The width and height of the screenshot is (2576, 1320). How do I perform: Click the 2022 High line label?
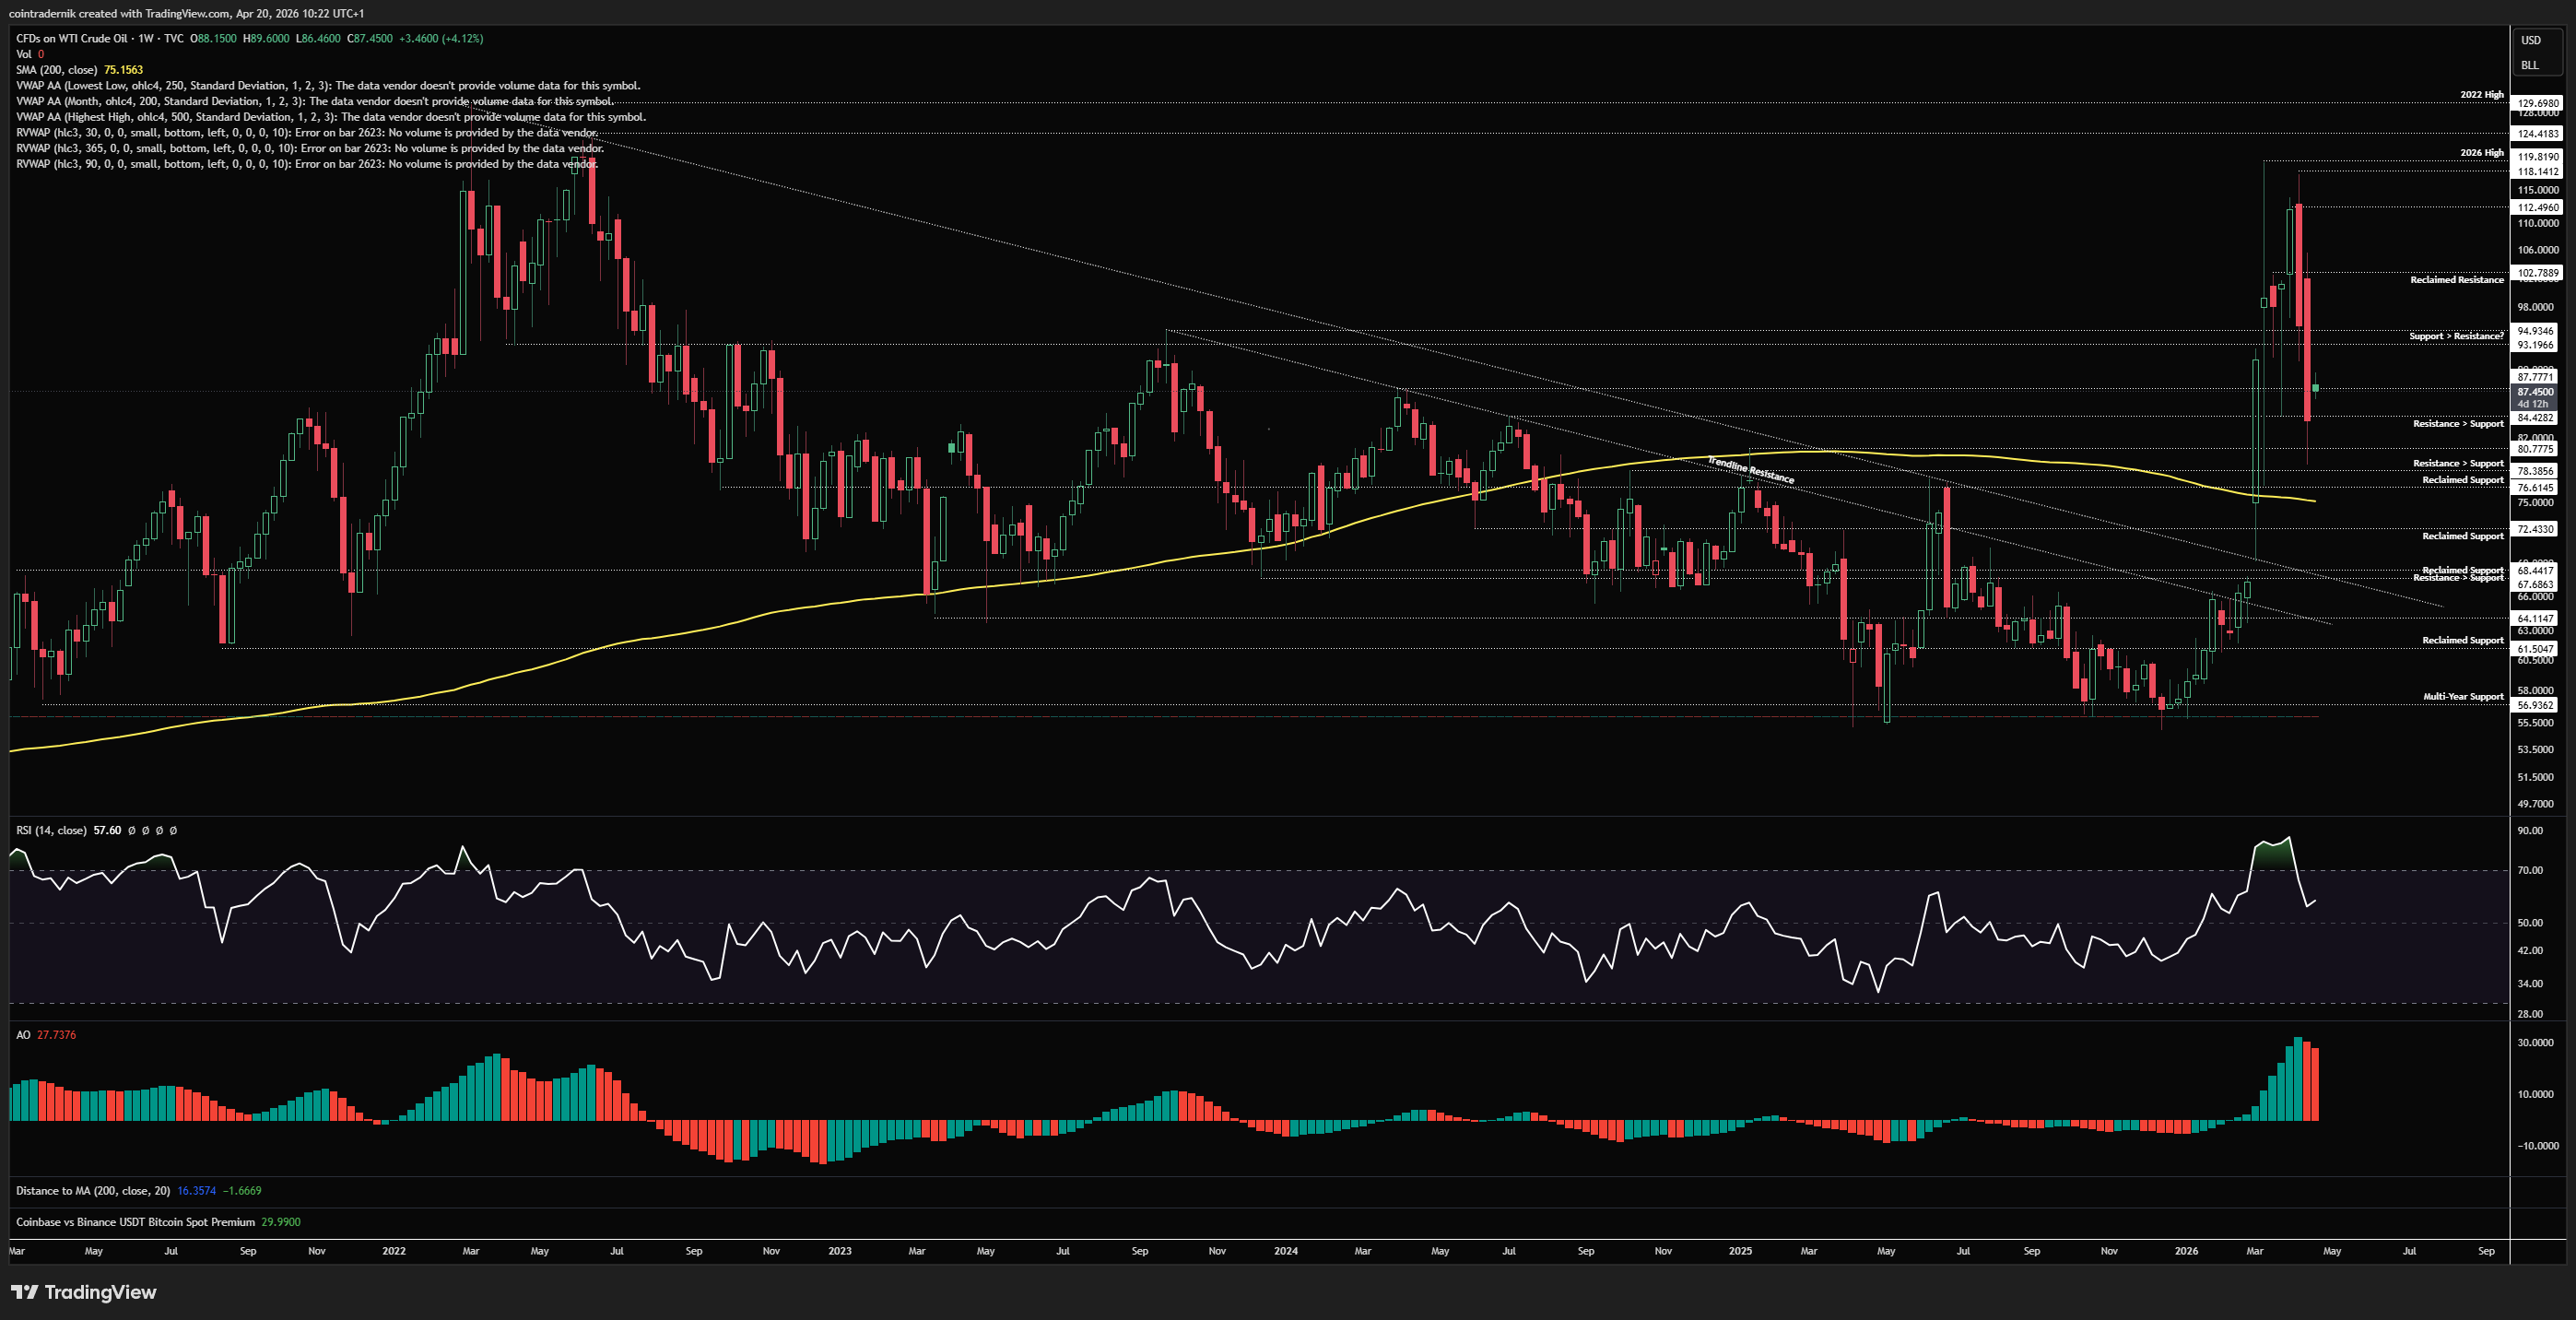point(2481,95)
